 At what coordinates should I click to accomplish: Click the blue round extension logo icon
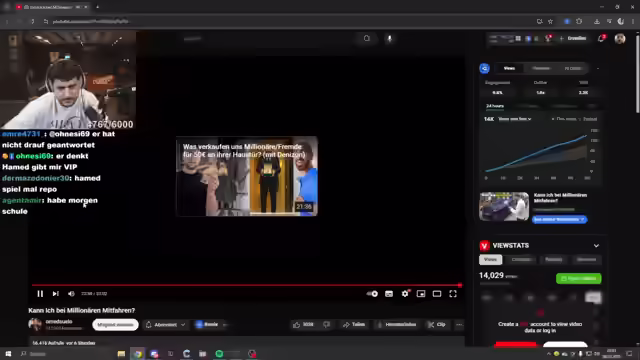(x=484, y=68)
